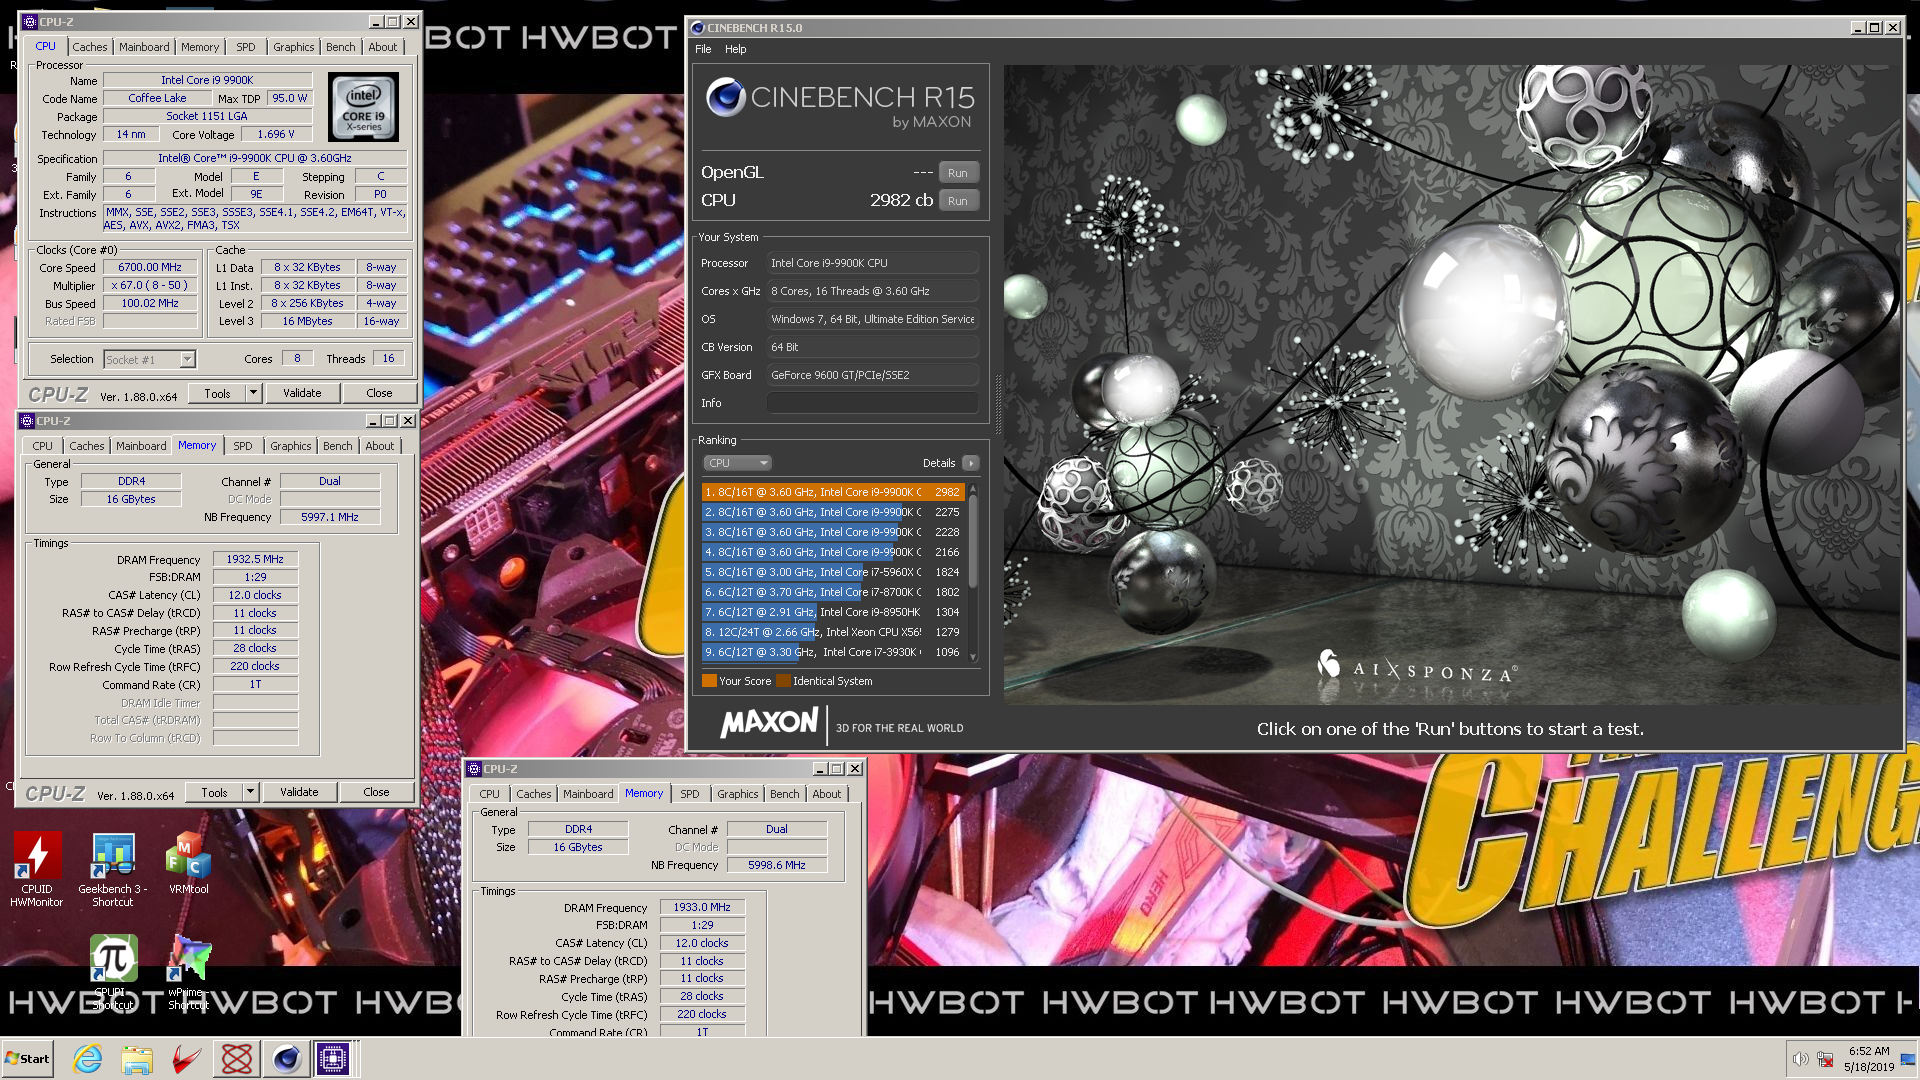Open Cinebench Help menu
The height and width of the screenshot is (1080, 1920).
pos(735,49)
